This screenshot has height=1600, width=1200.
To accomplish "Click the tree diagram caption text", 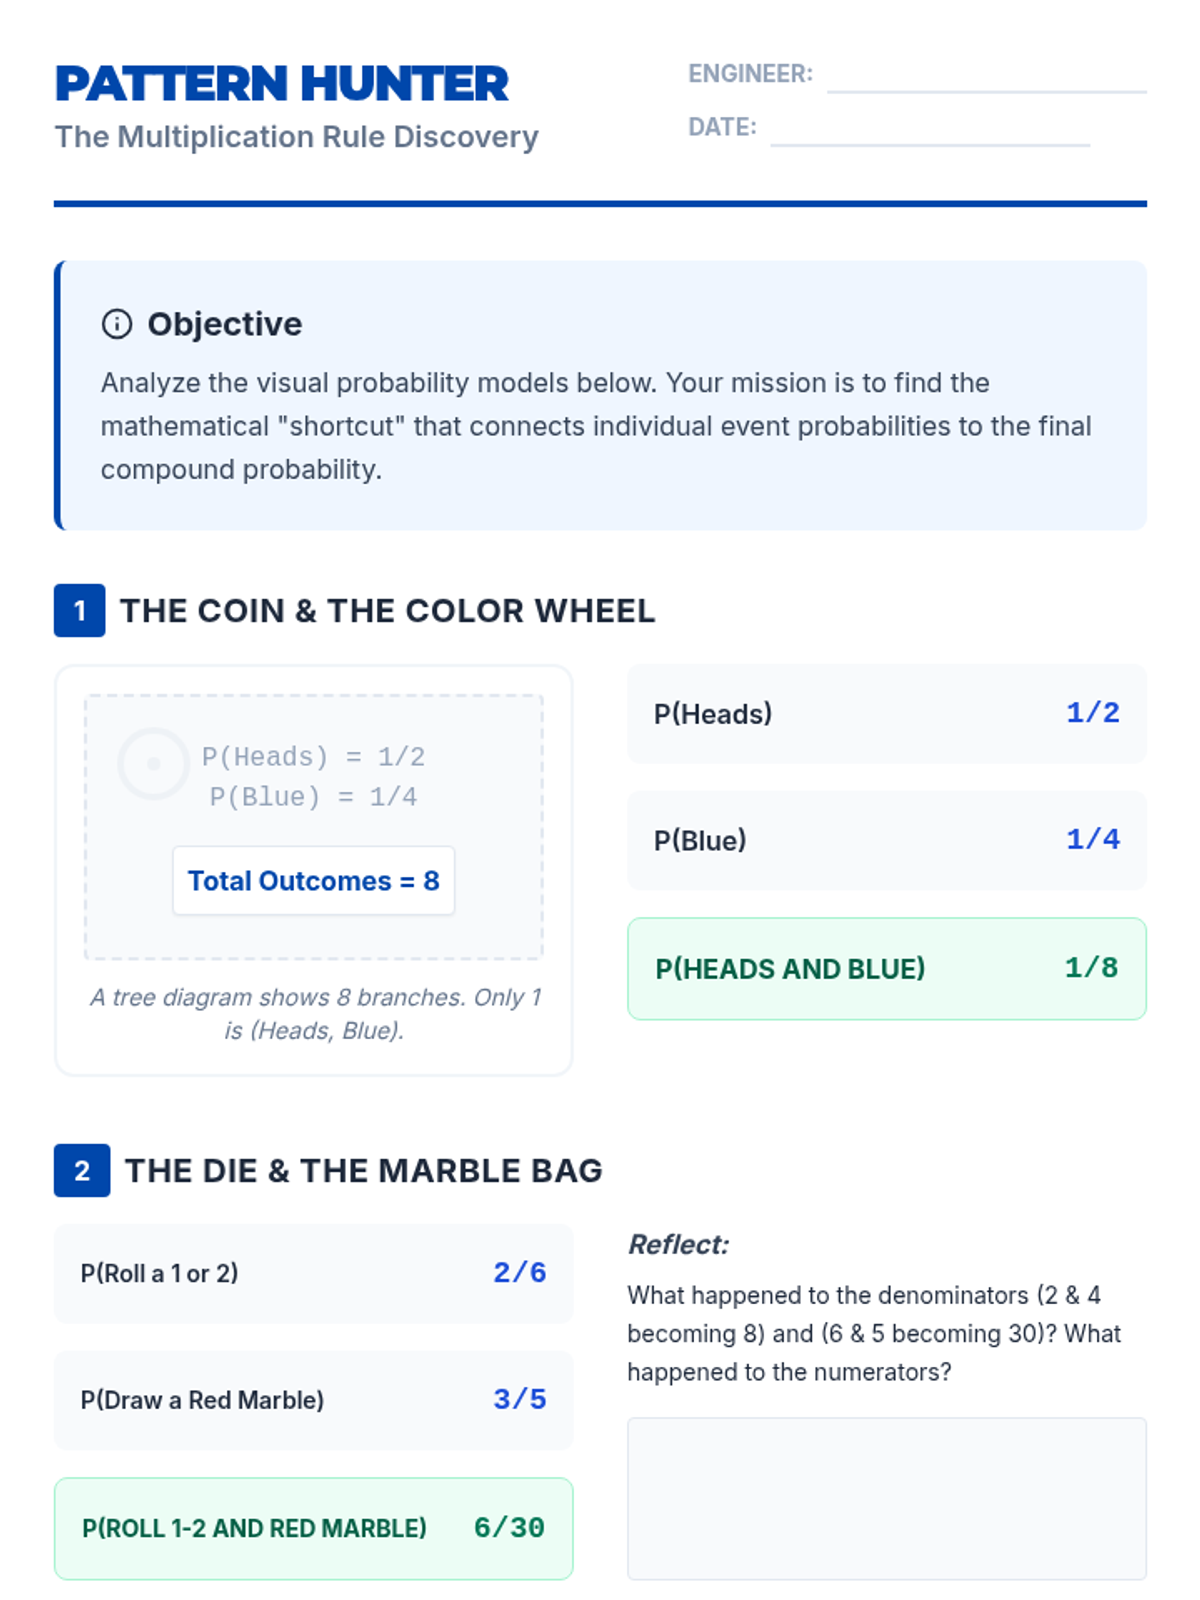I will [314, 1014].
